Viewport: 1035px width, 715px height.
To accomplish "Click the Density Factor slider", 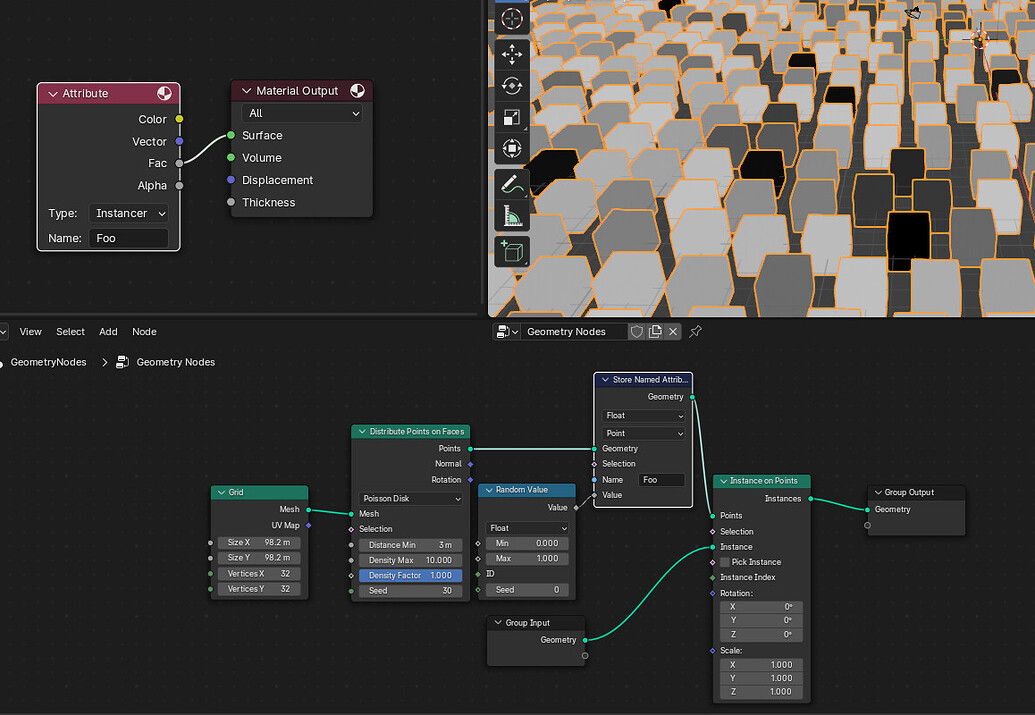I will (x=410, y=576).
